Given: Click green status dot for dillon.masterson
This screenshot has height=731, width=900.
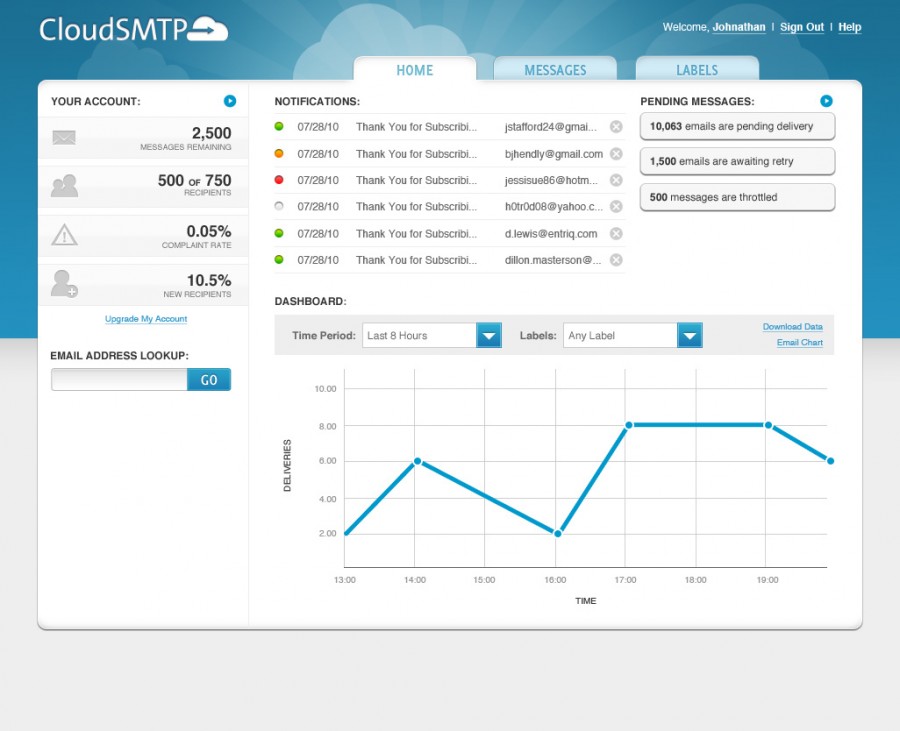Looking at the screenshot, I should 279,259.
